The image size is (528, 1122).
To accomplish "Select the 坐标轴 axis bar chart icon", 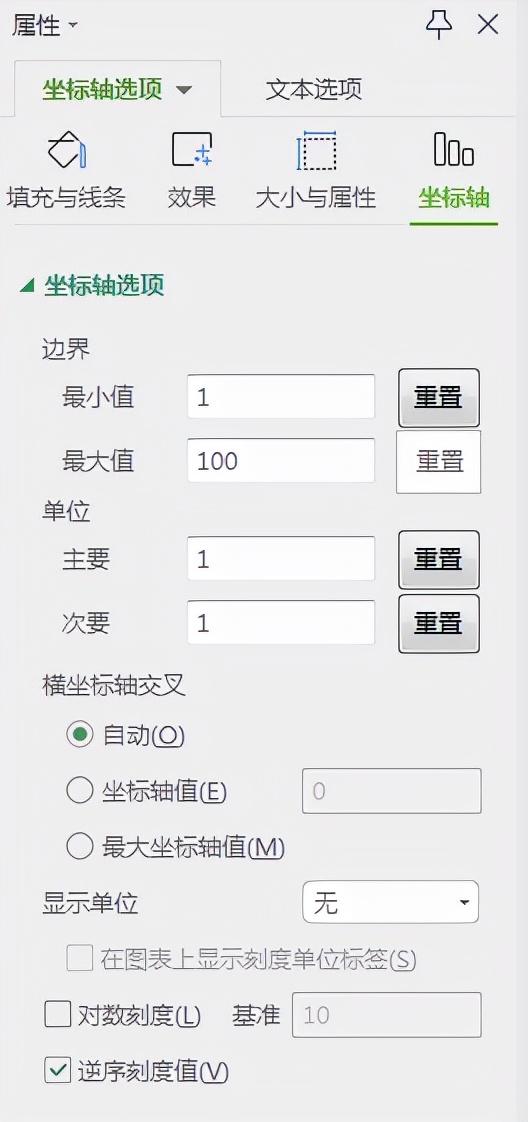I will pos(454,149).
